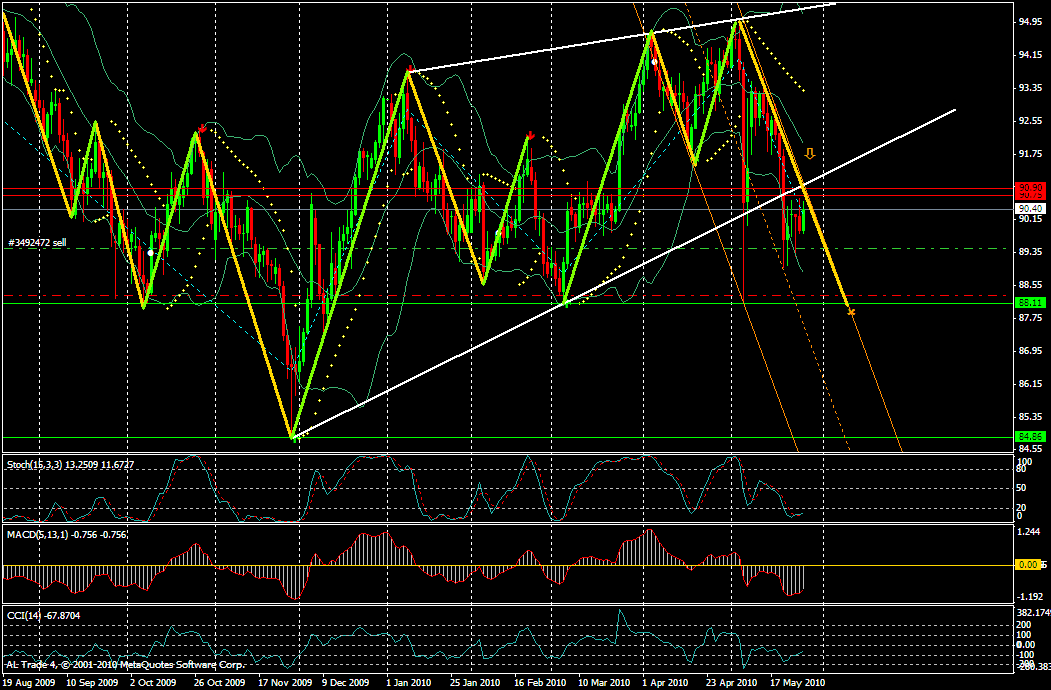Image resolution: width=1051 pixels, height=690 pixels.
Task: Click the white 90.40 current price label
Action: click(1031, 207)
